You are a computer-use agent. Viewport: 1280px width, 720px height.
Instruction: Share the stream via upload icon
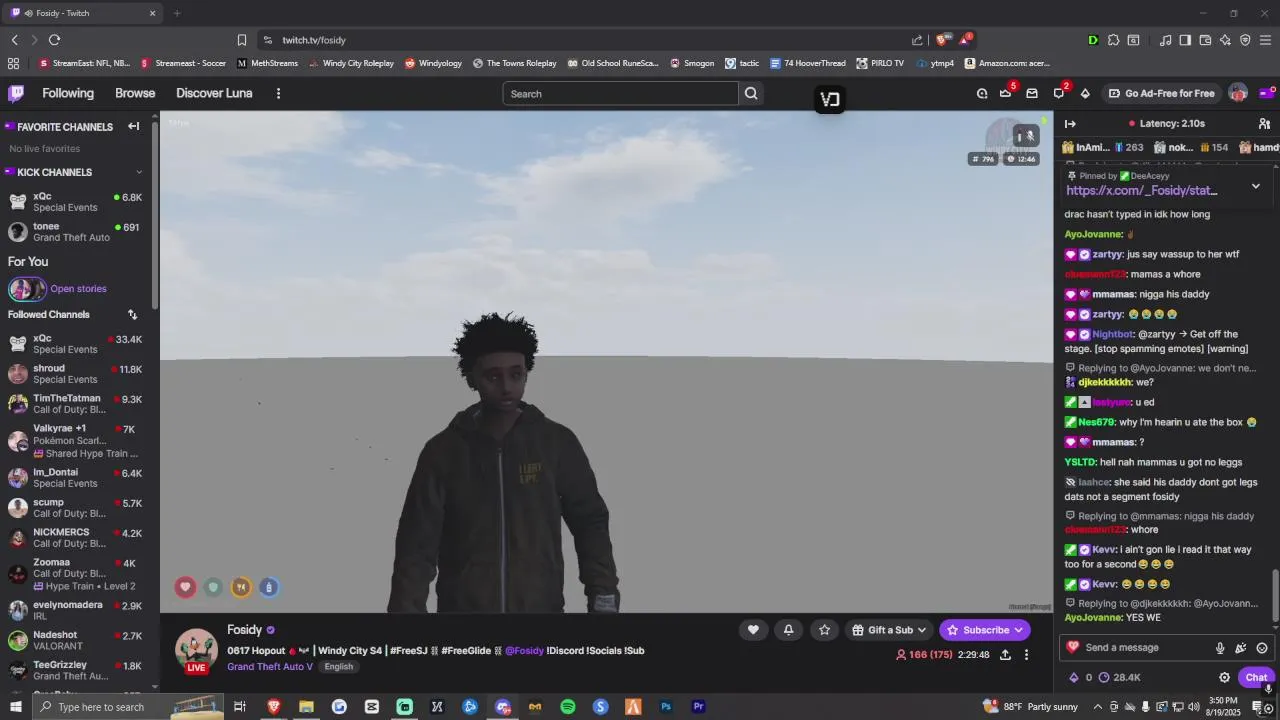1005,655
